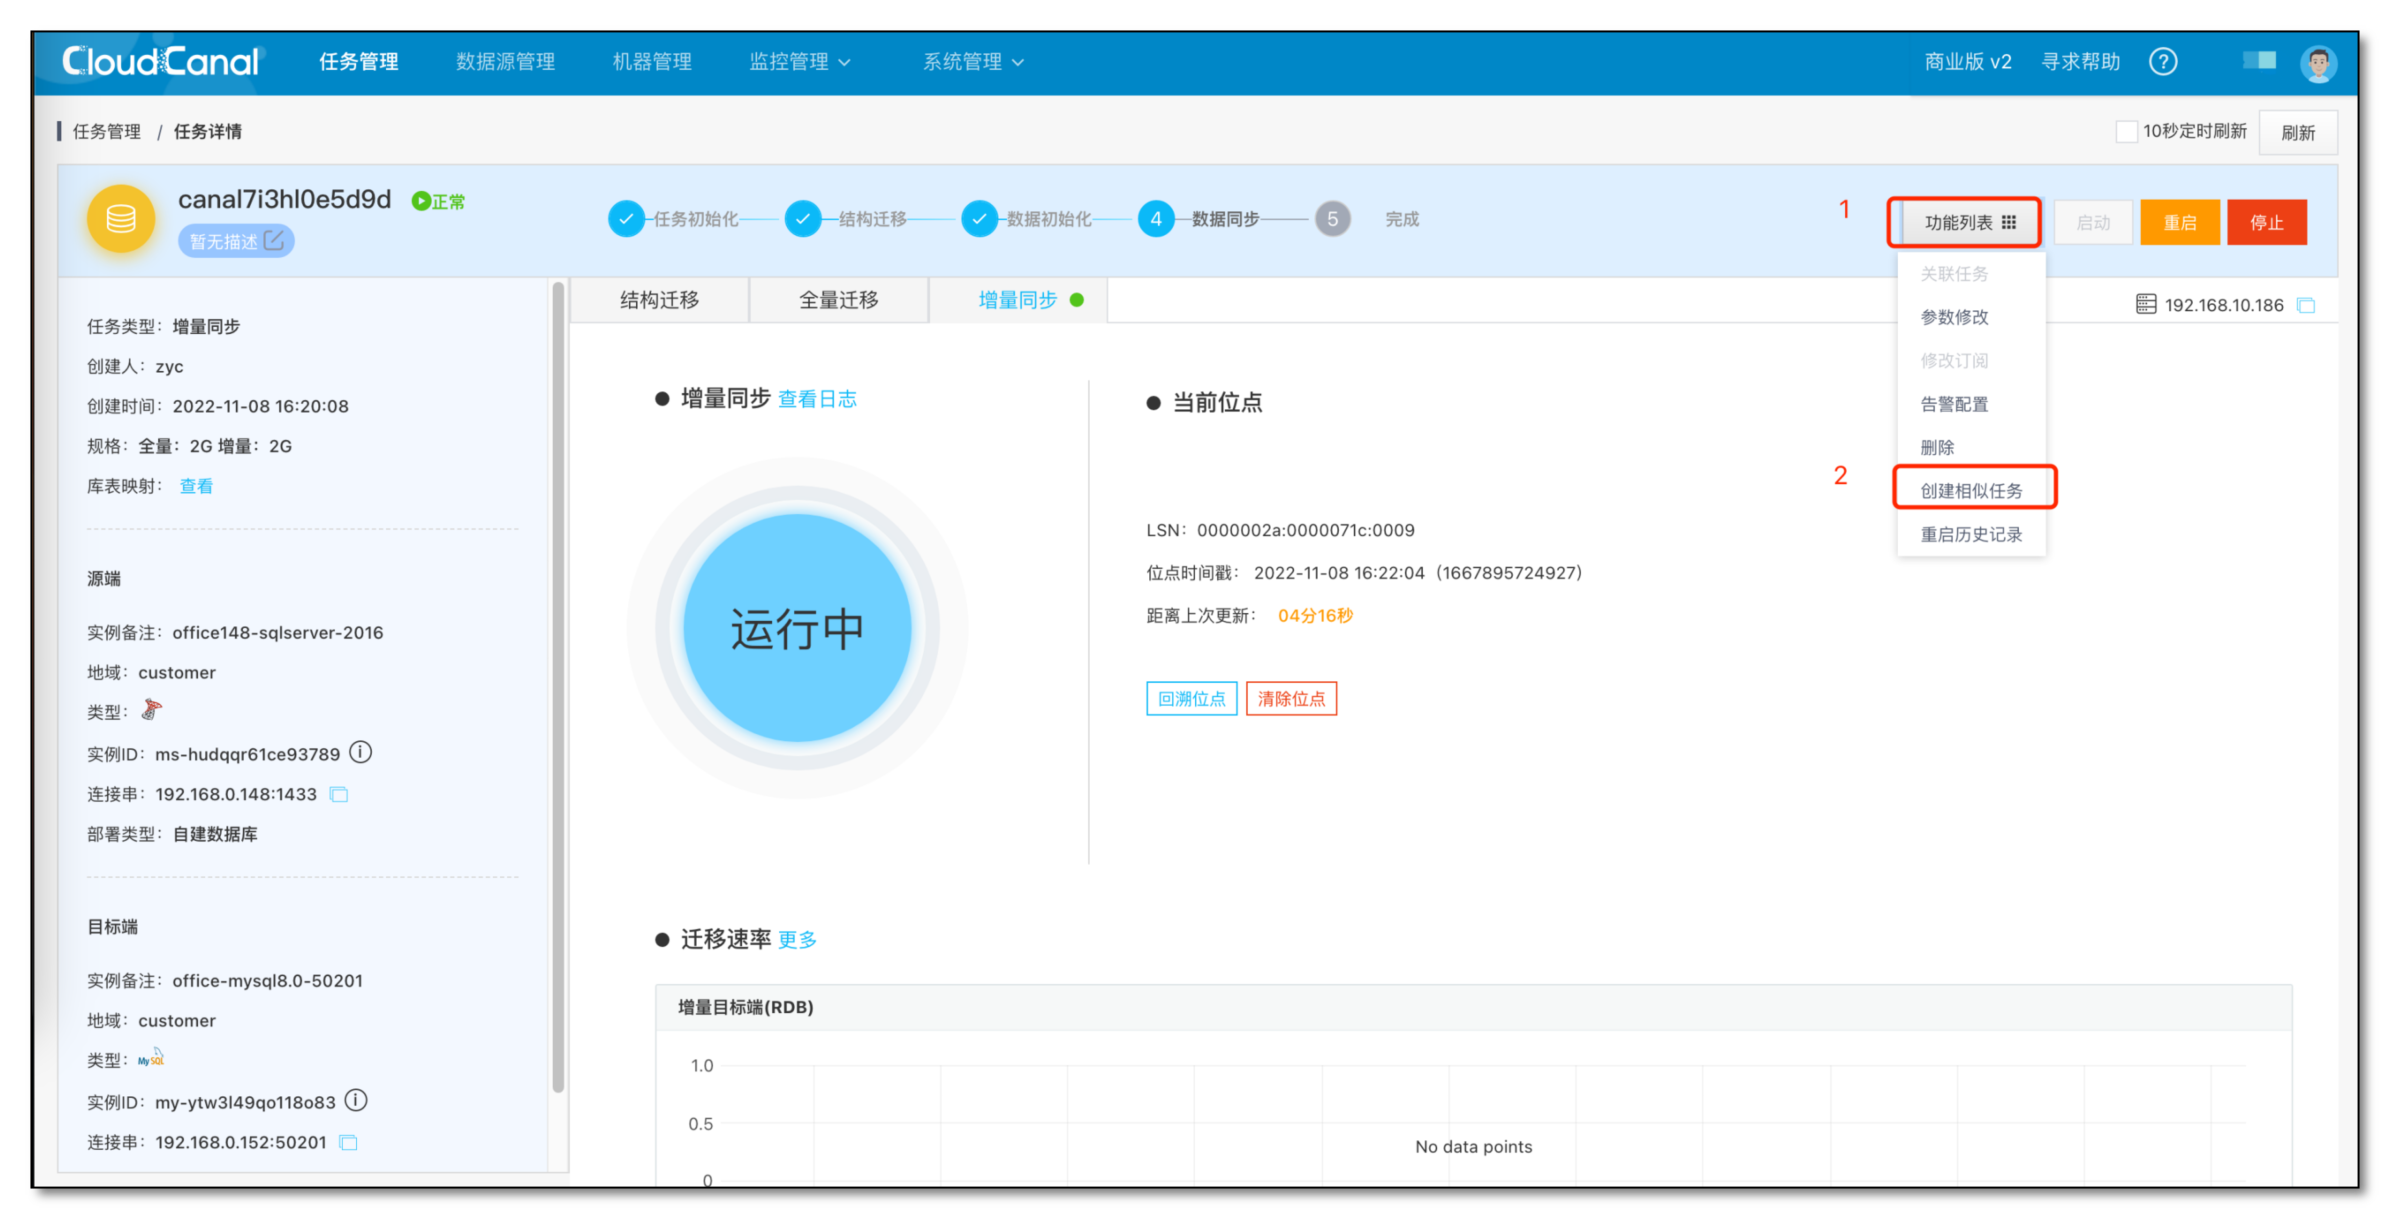Copy machine IP 192.168.10.186 icon
This screenshot has width=2390, height=1219.
coord(2306,305)
